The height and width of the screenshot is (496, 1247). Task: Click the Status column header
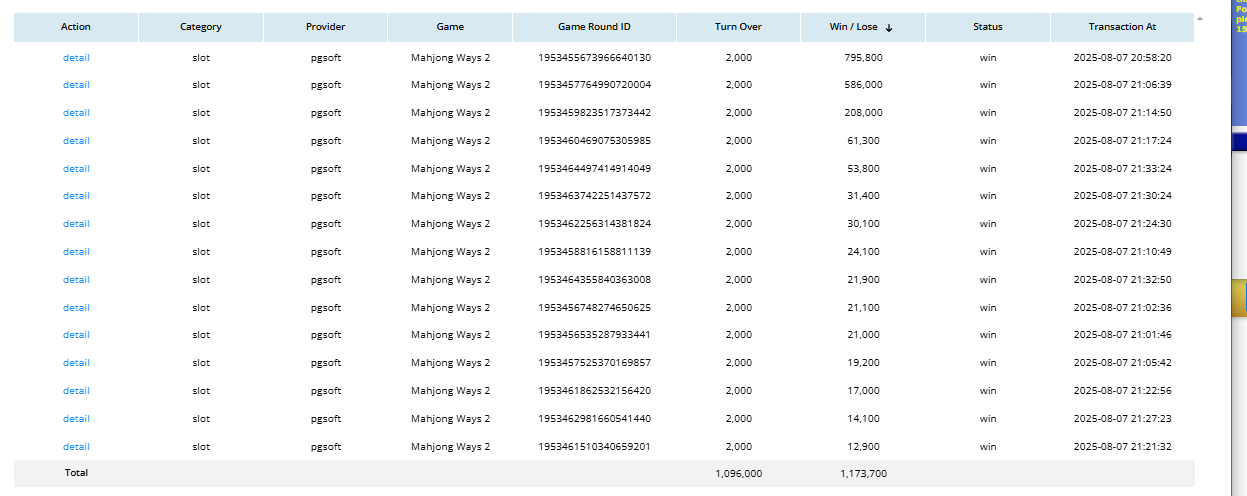pos(988,27)
